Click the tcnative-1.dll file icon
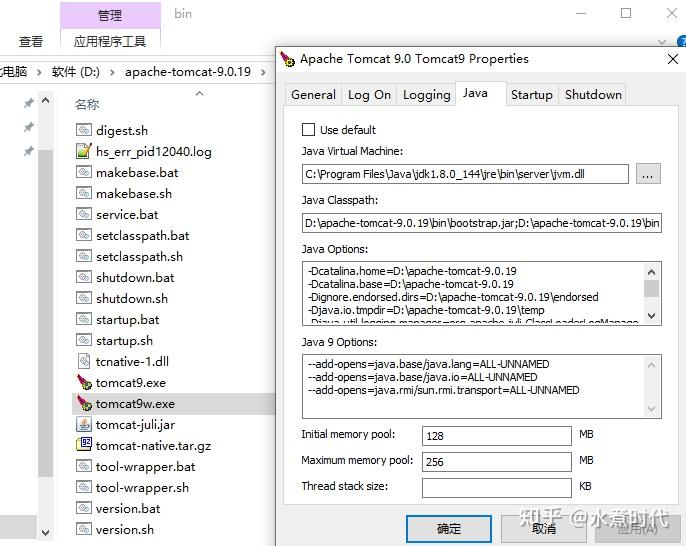 84,361
